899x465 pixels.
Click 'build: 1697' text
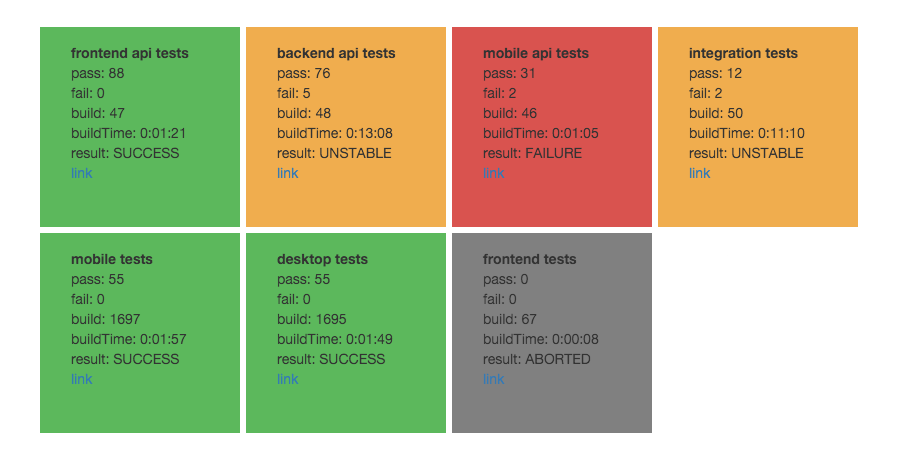point(105,319)
